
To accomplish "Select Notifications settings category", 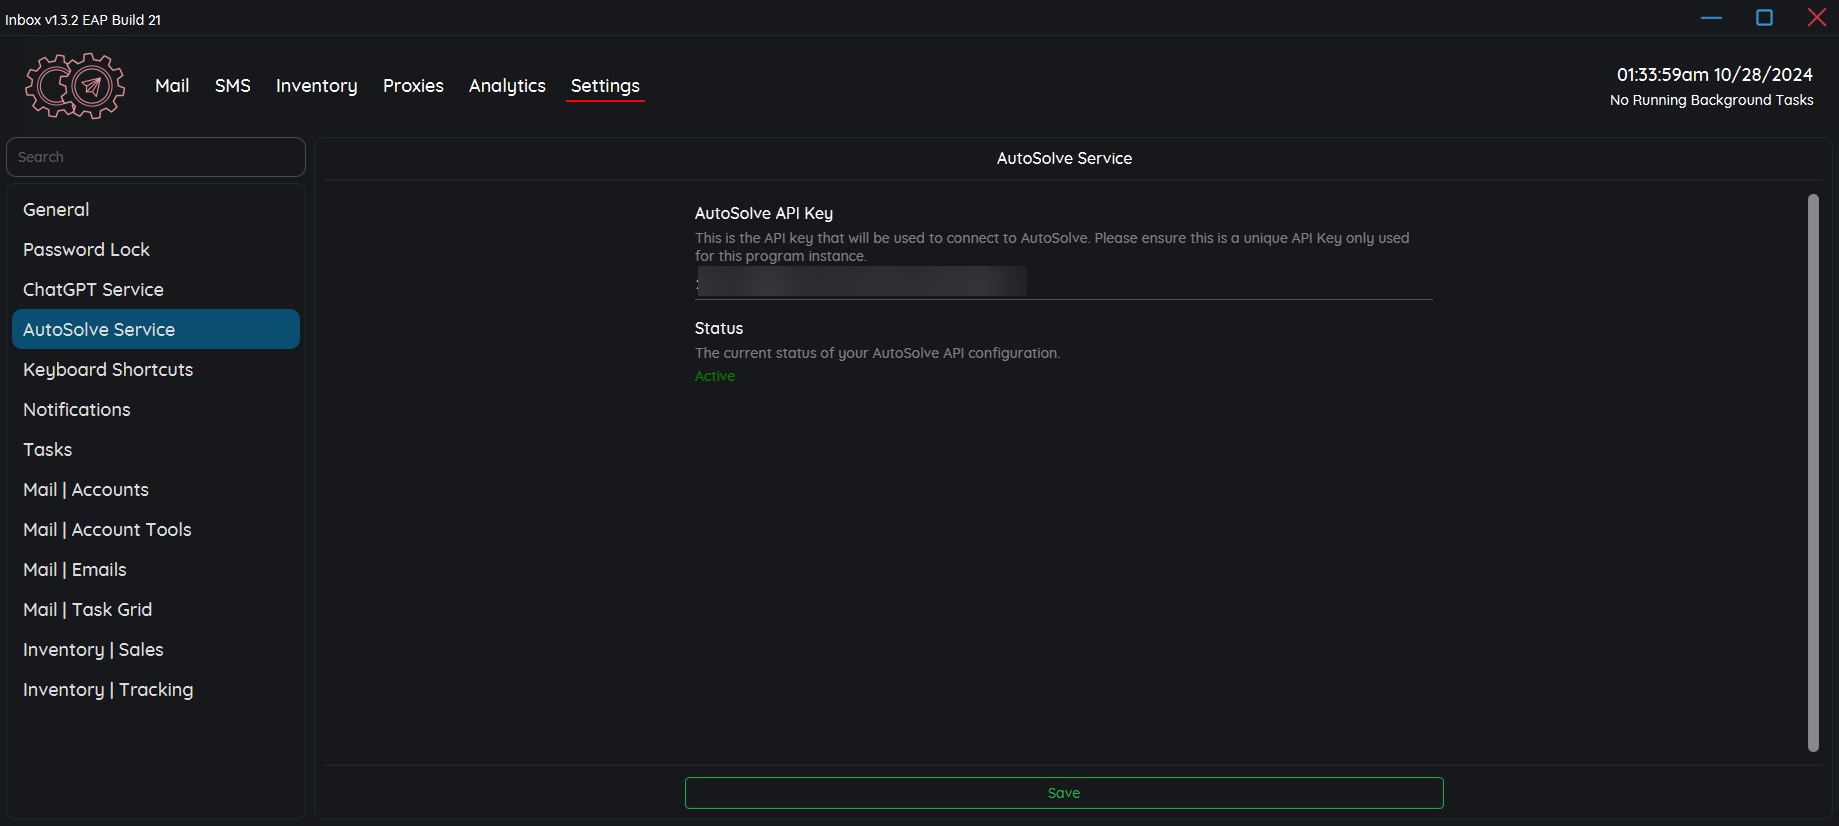I will (x=77, y=410).
